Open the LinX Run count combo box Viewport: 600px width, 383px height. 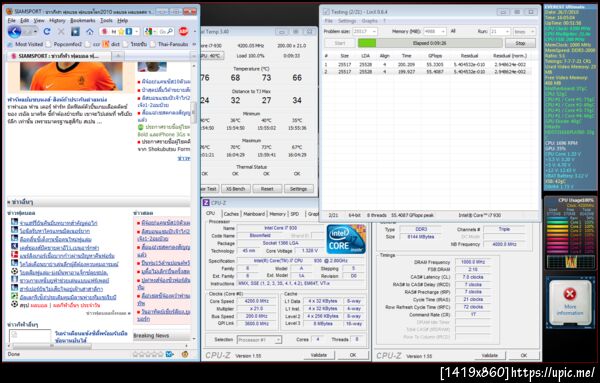pyautogui.click(x=500, y=31)
